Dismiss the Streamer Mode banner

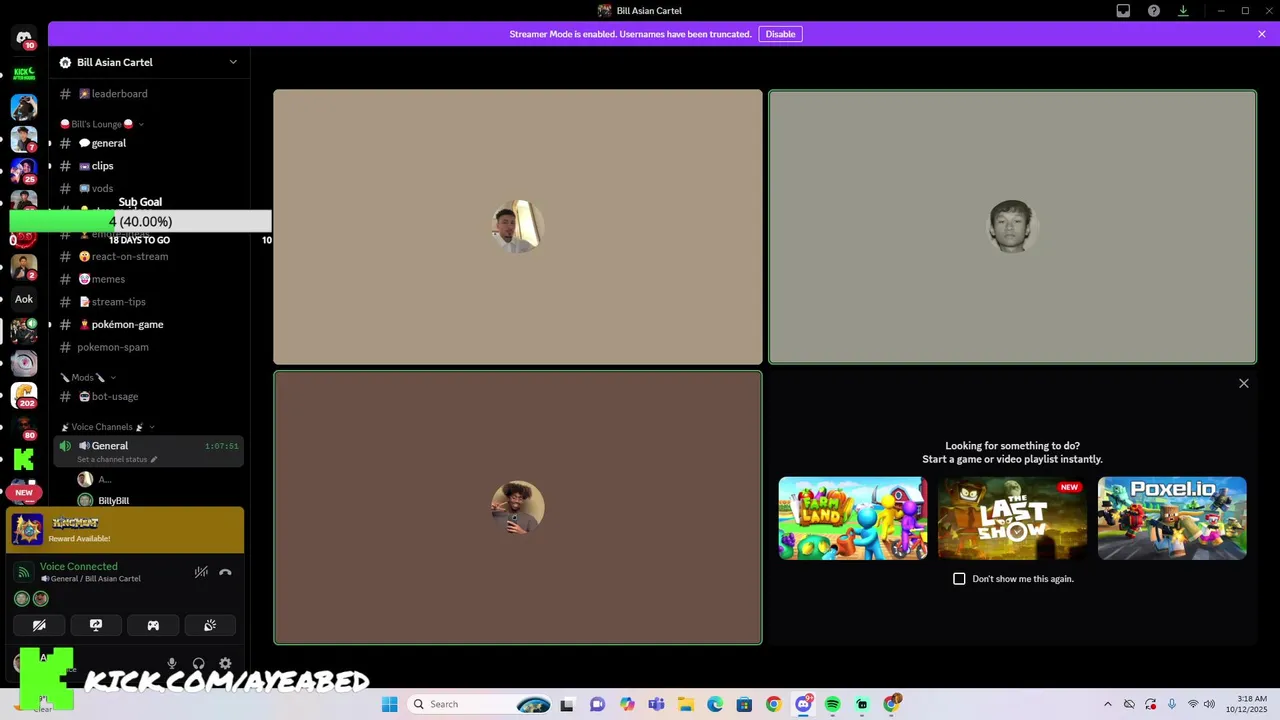1262,34
